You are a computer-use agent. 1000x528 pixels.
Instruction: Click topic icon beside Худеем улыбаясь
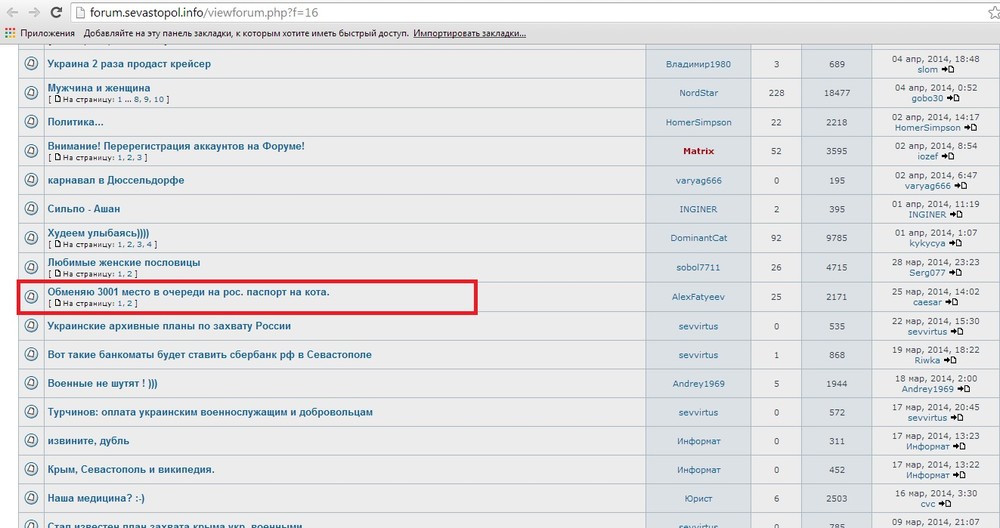coord(31,238)
